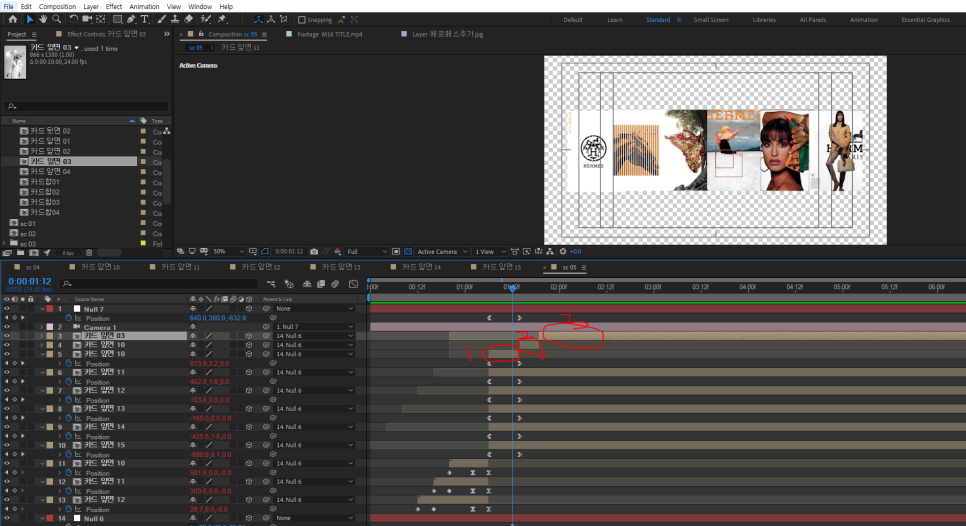Click the Take Snapshot camera icon
The height and width of the screenshot is (526, 966).
click(x=314, y=251)
